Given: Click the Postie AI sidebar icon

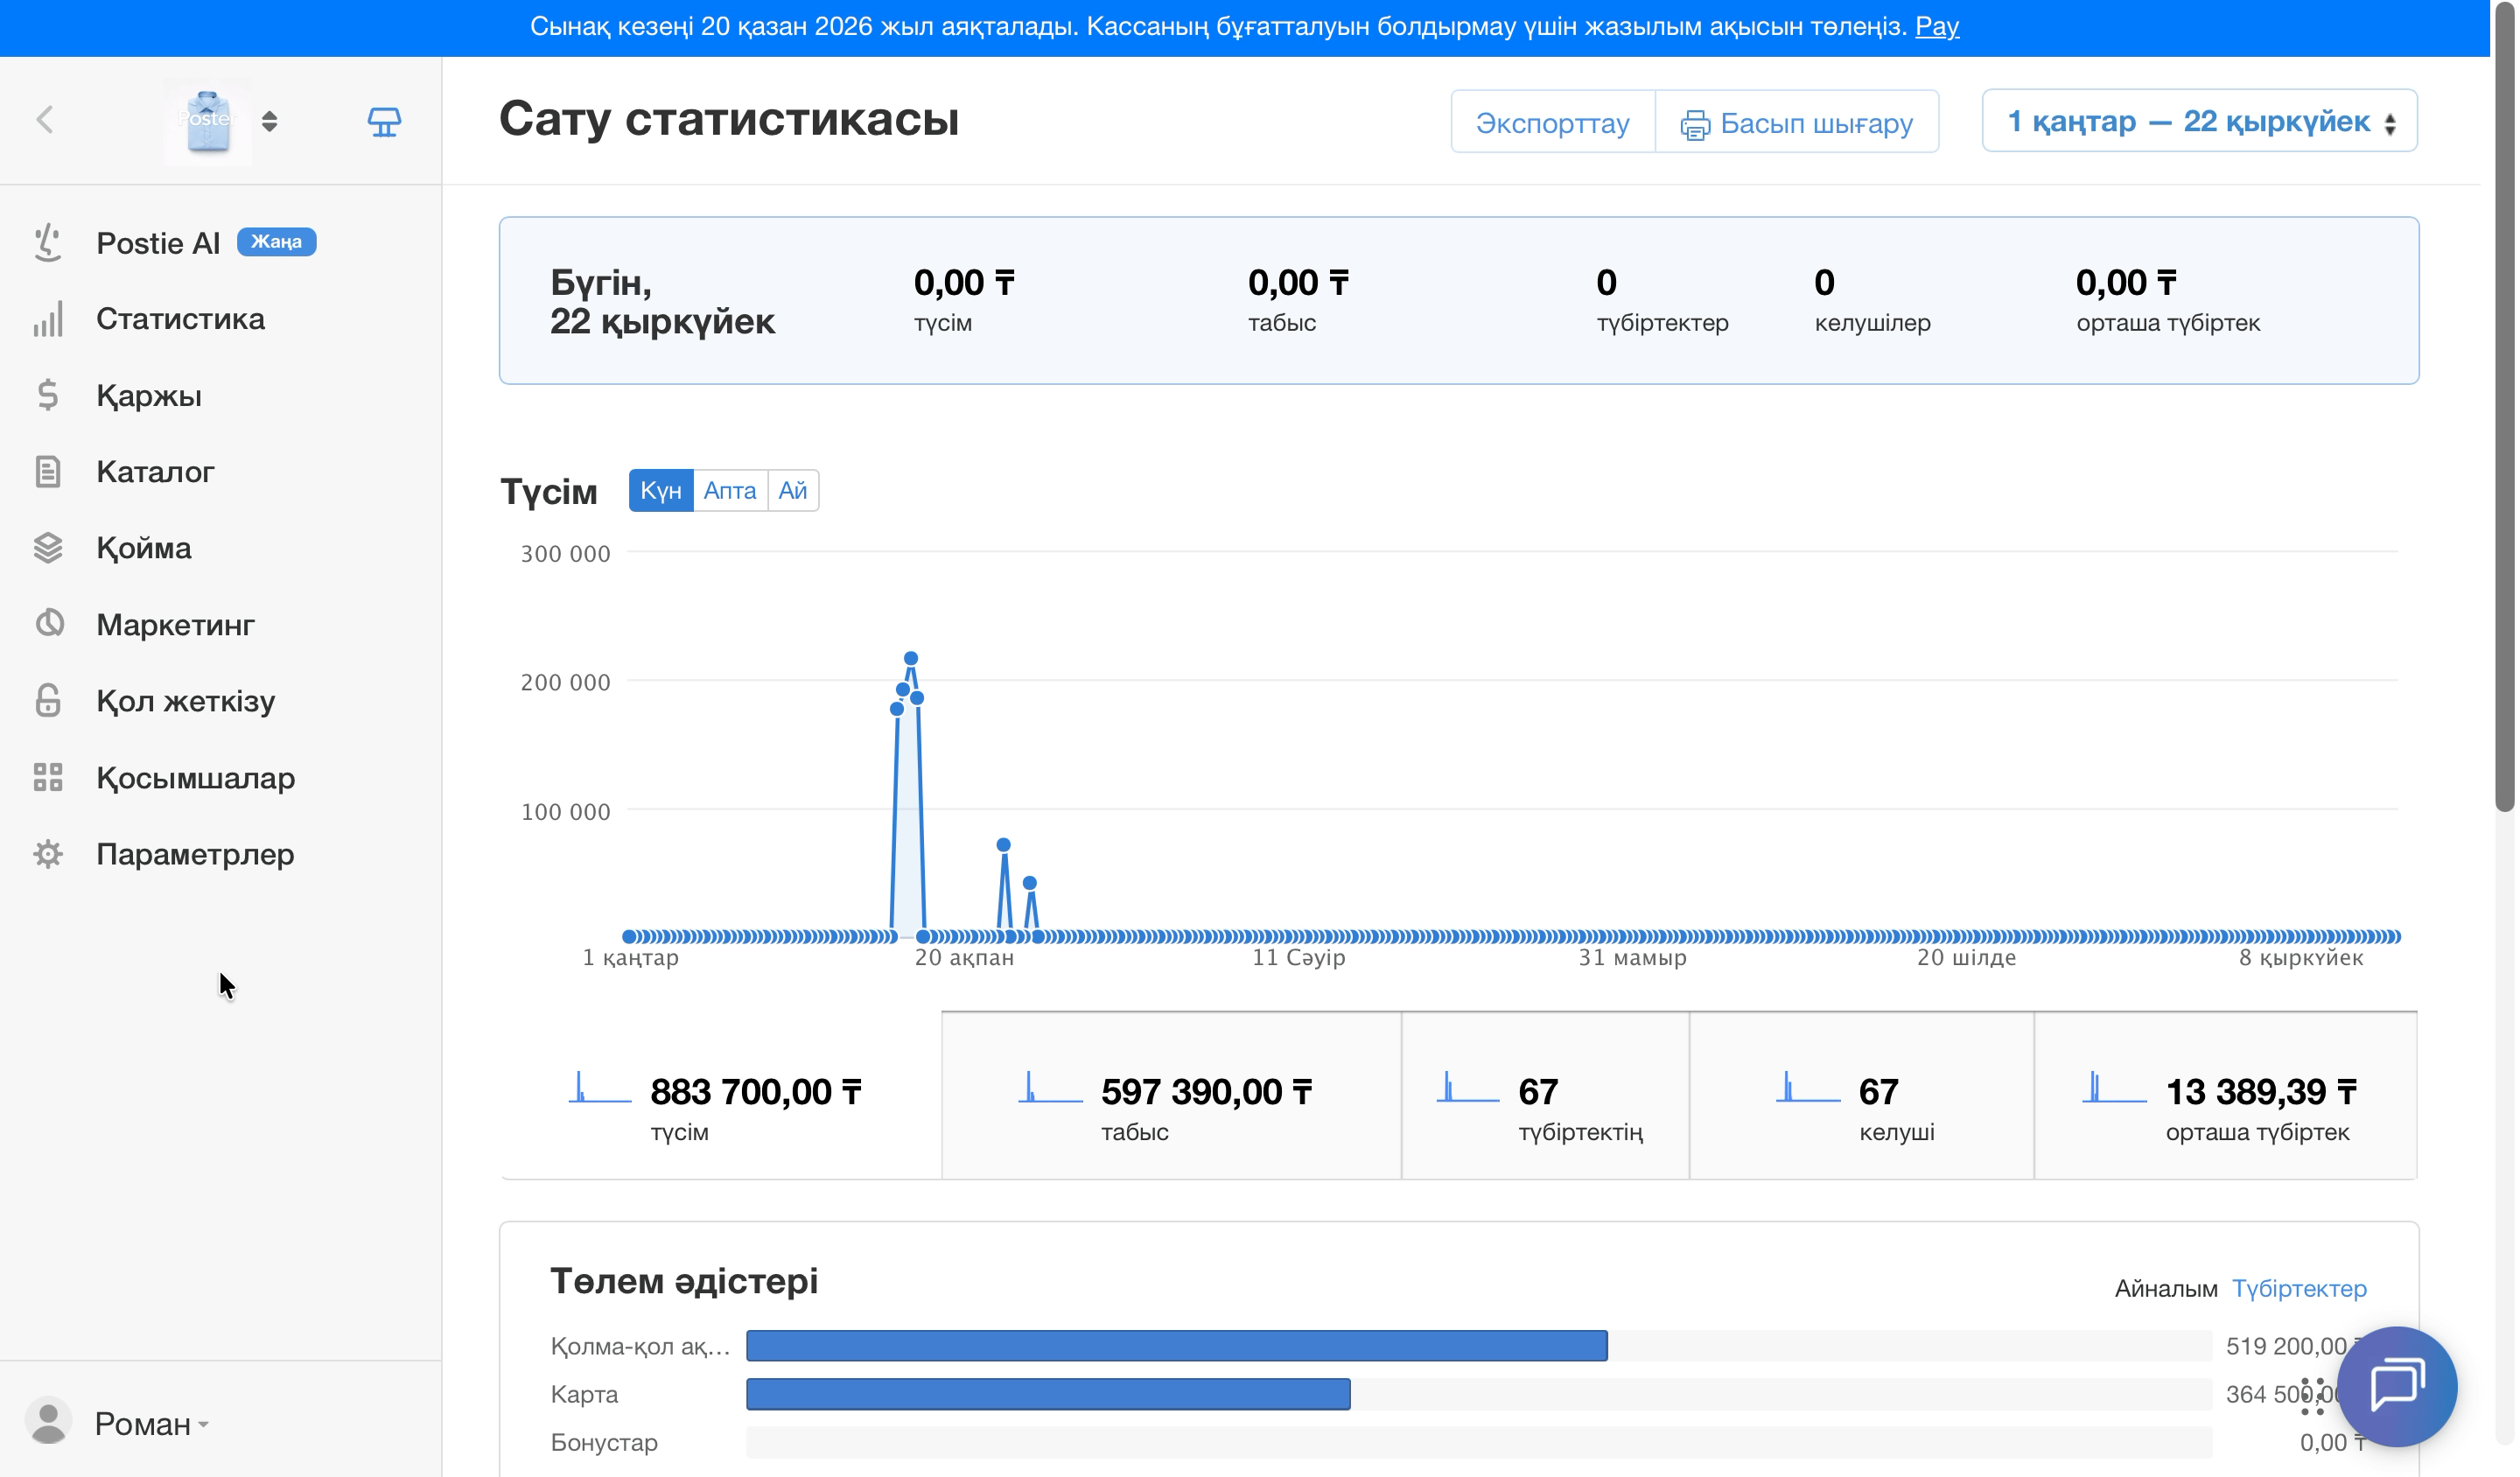Looking at the screenshot, I should coord(48,242).
